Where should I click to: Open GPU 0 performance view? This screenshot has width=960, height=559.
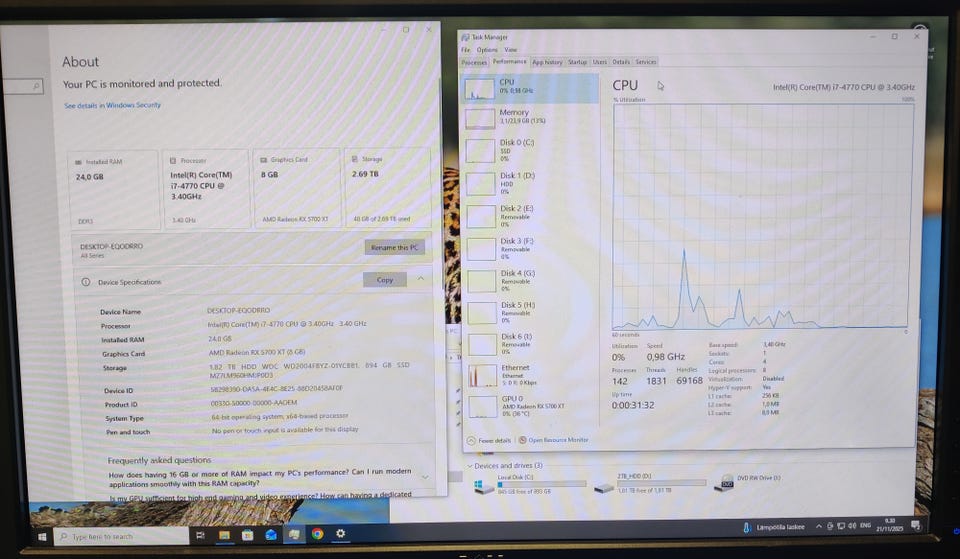[x=530, y=406]
